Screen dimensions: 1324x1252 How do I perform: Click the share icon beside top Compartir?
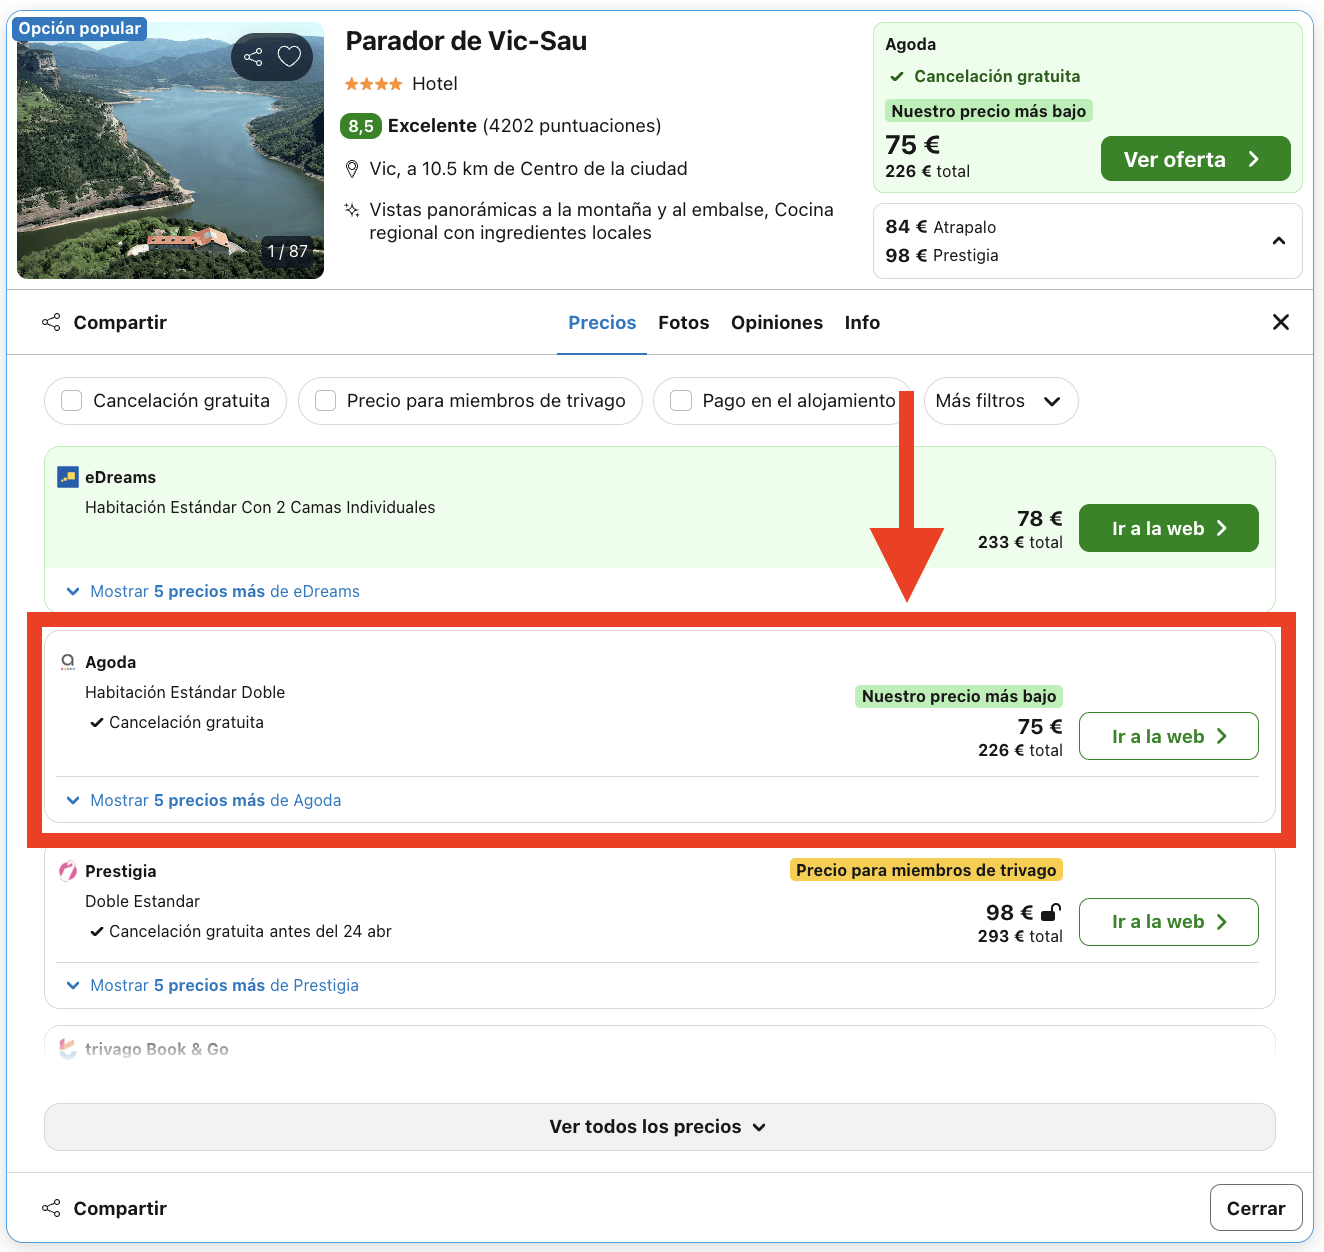(x=51, y=322)
